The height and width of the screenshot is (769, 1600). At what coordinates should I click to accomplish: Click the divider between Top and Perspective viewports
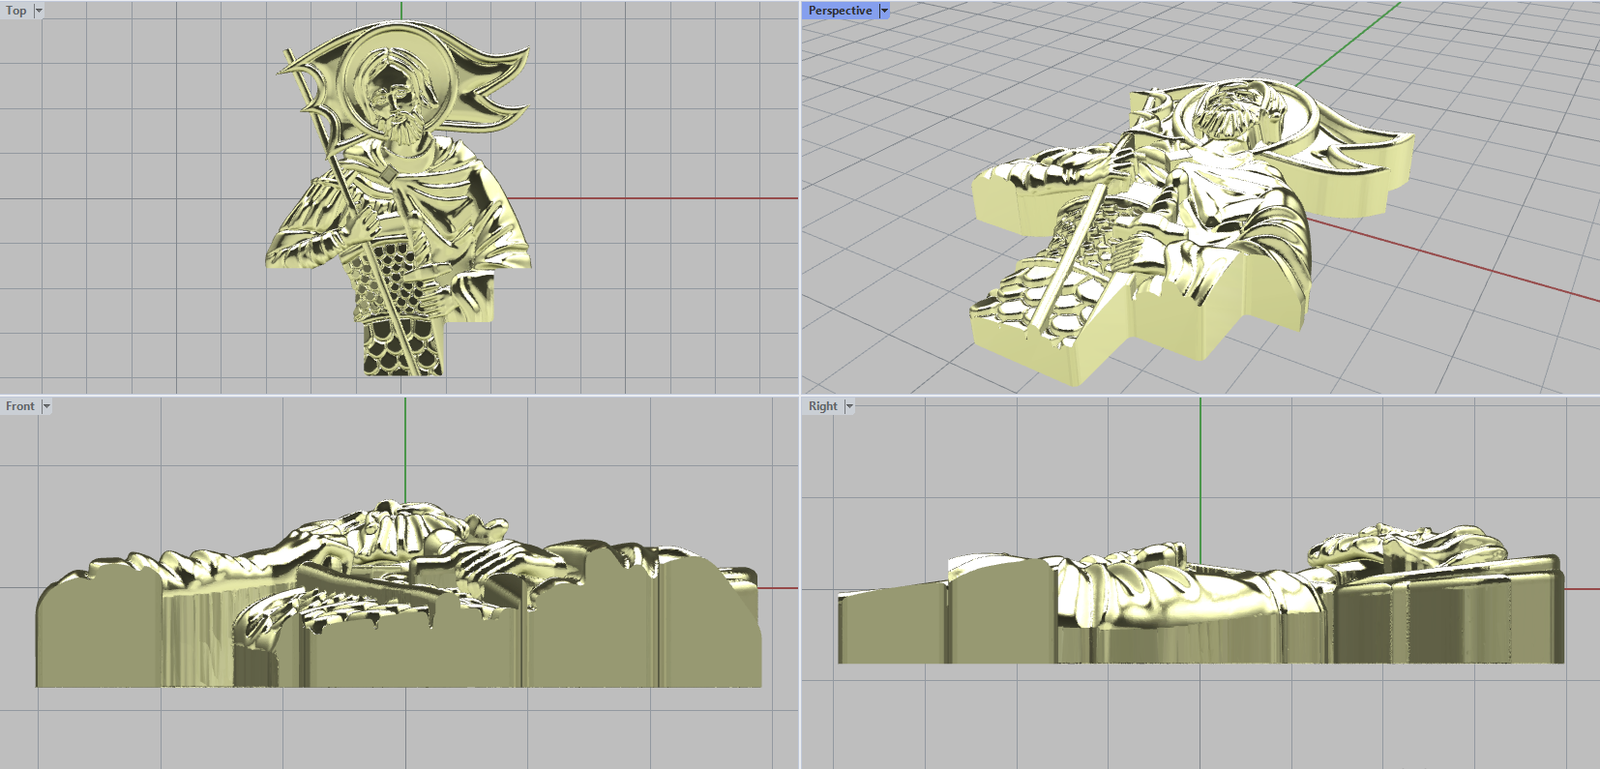800,200
